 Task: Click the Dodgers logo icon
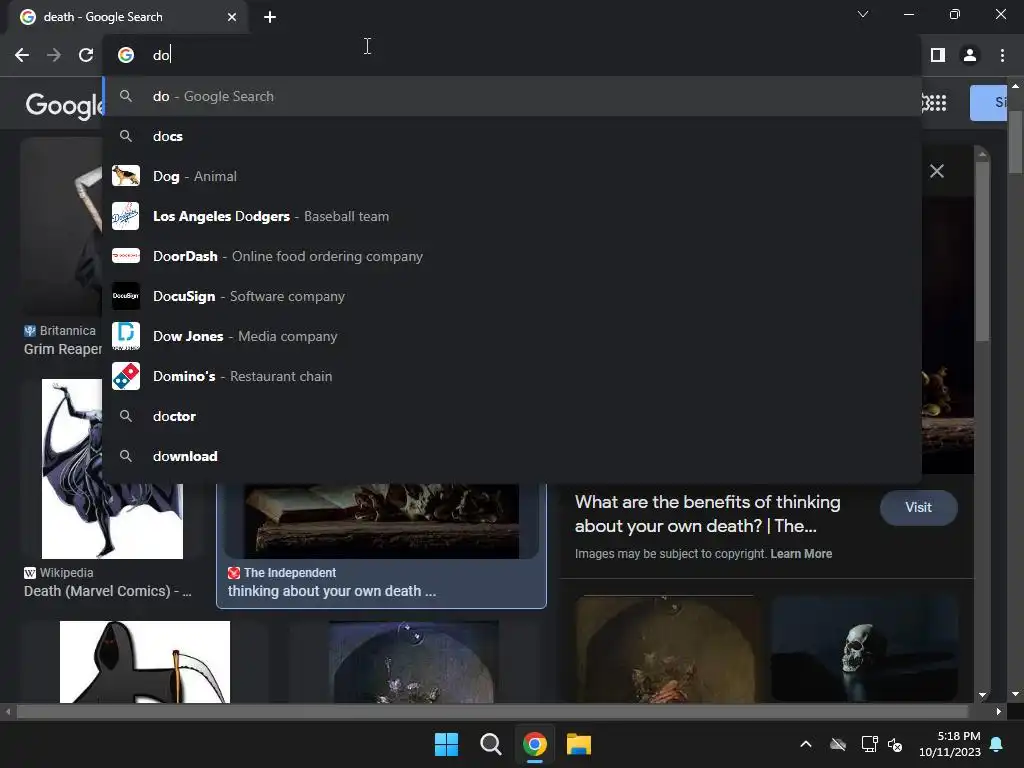[x=125, y=216]
